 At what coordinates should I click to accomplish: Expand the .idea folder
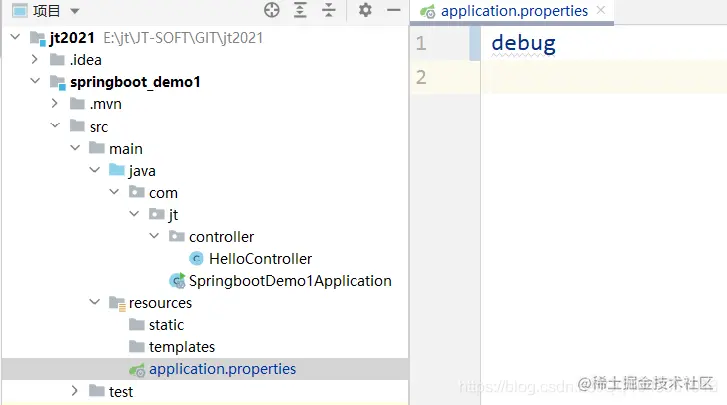tap(35, 59)
